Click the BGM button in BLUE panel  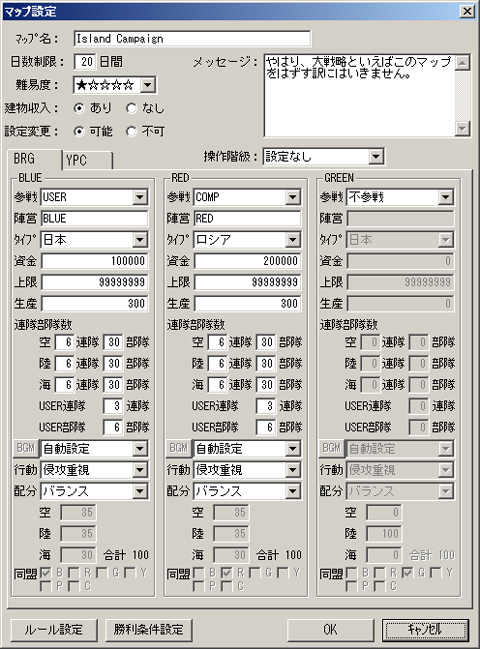pos(26,448)
